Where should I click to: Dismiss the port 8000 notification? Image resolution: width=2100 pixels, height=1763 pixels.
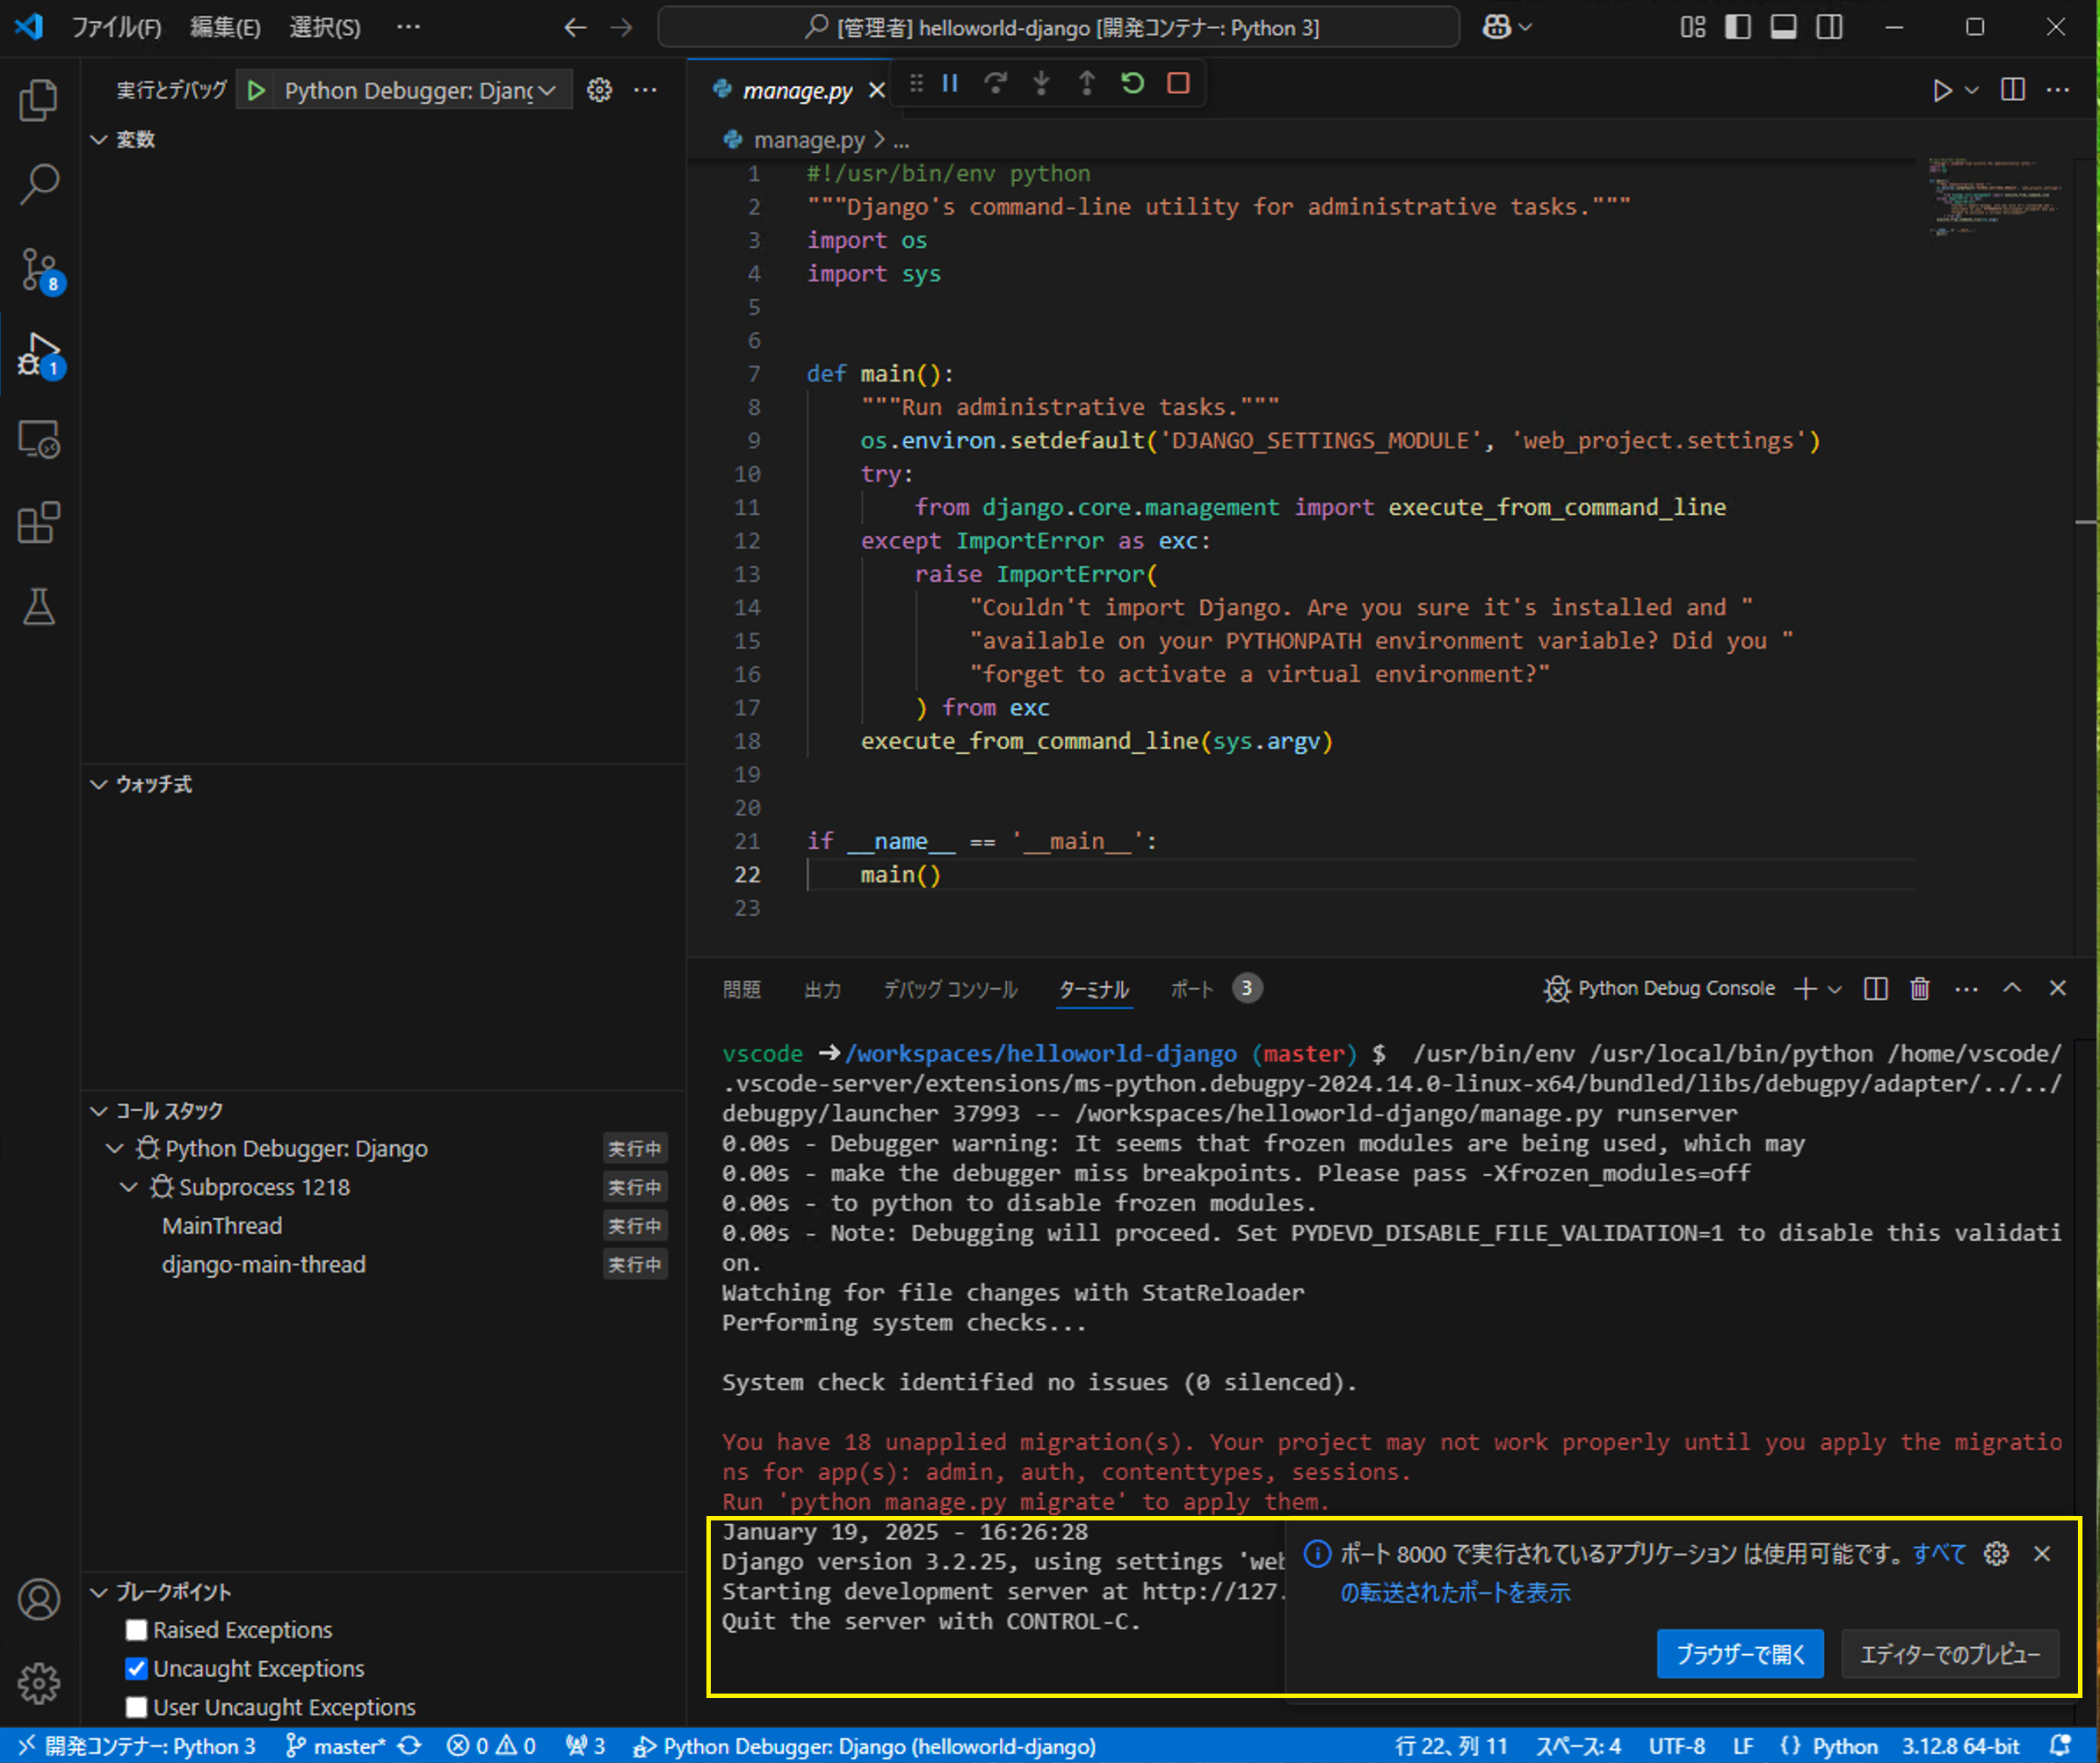point(2042,1554)
